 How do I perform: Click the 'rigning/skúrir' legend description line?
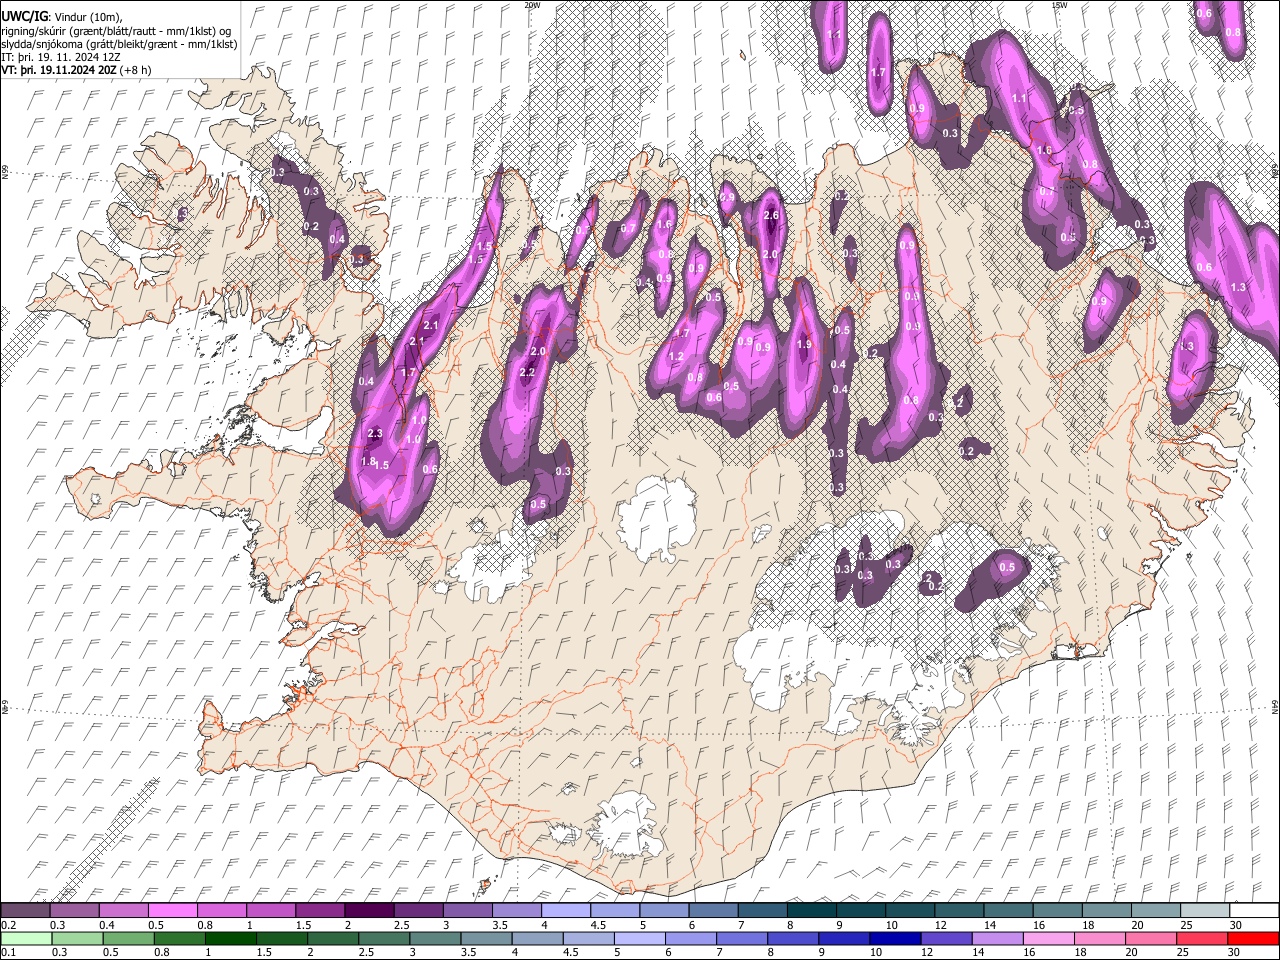point(116,31)
